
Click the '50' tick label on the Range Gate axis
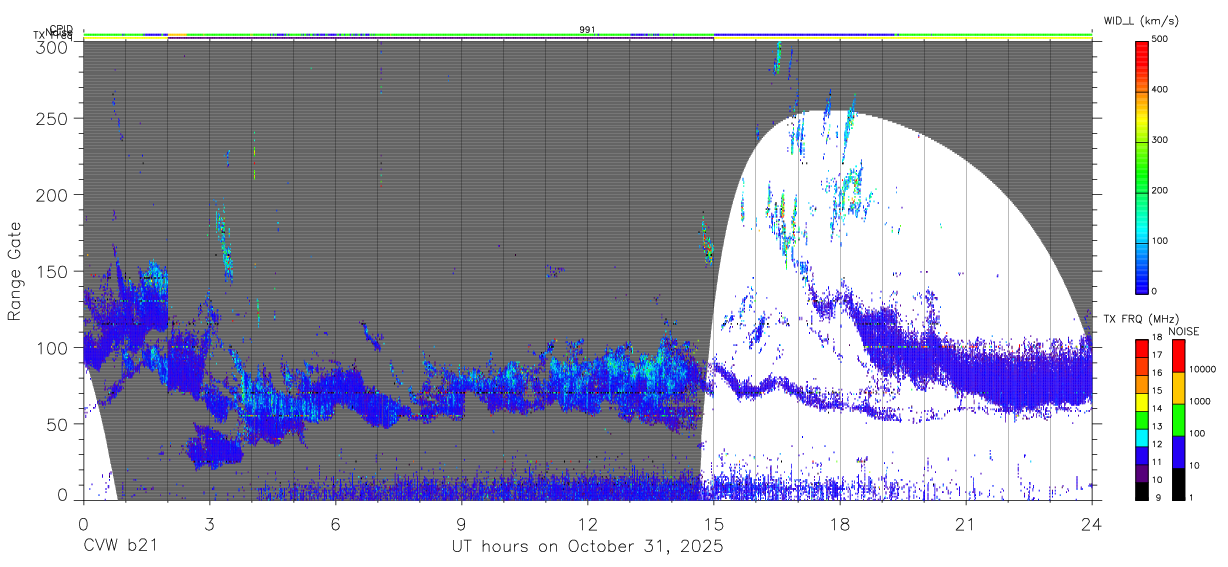point(56,424)
